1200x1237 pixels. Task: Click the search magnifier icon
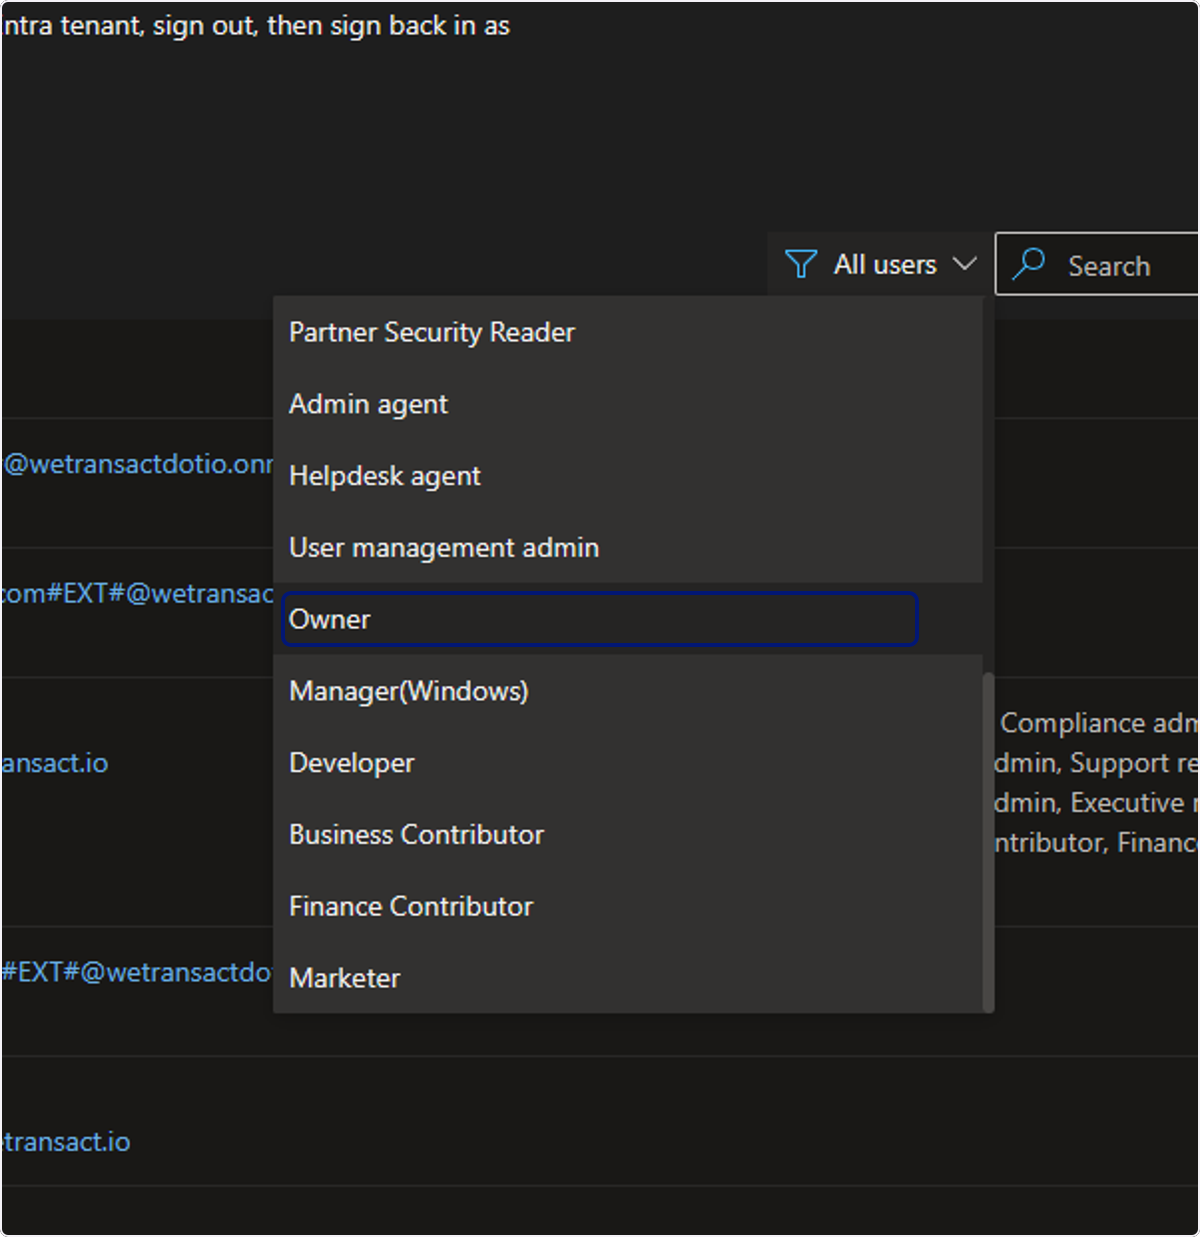pos(1029,264)
